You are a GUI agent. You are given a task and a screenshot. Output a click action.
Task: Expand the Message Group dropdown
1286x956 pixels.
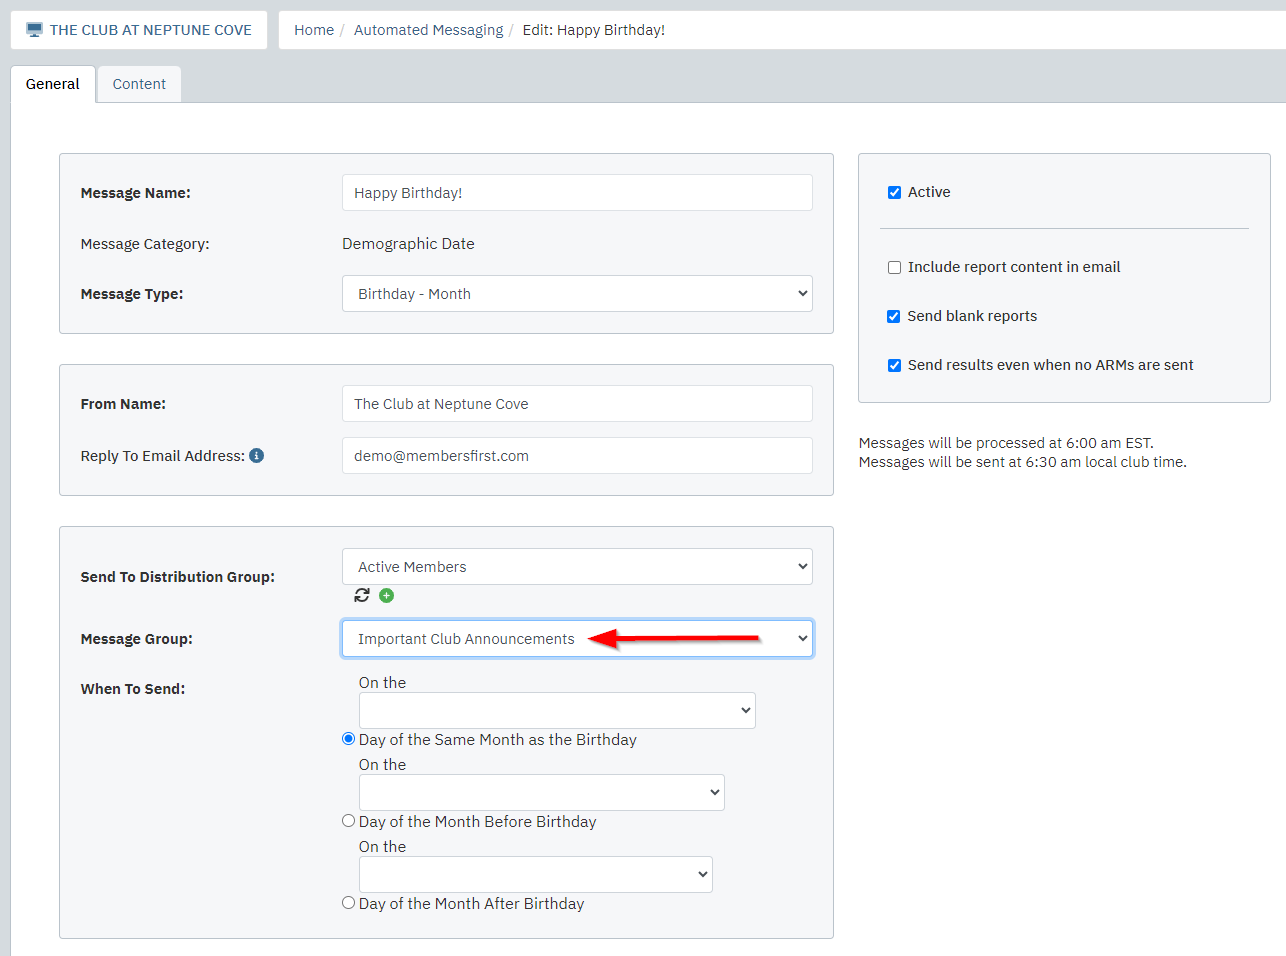click(577, 639)
